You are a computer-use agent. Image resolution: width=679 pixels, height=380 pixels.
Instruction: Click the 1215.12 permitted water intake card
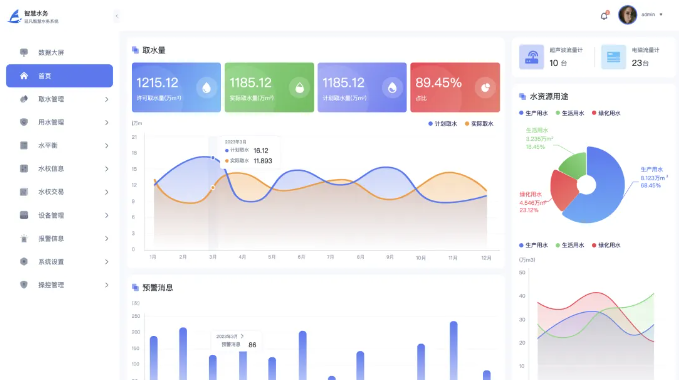click(176, 87)
